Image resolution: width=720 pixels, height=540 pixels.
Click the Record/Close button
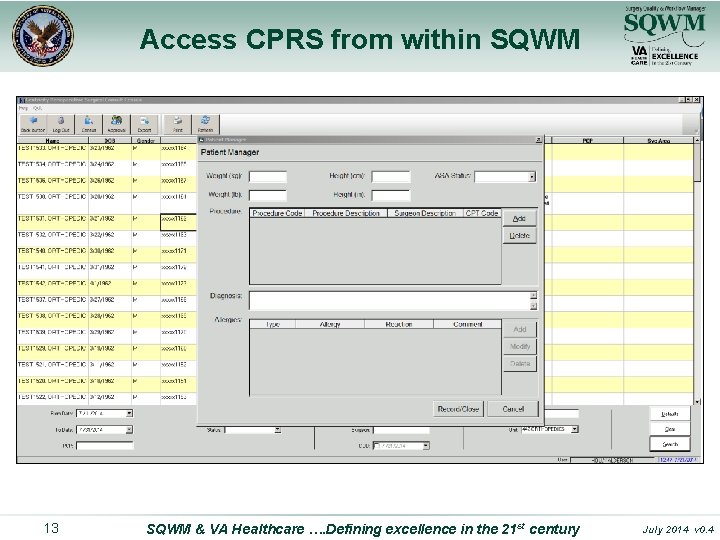pyautogui.click(x=458, y=409)
